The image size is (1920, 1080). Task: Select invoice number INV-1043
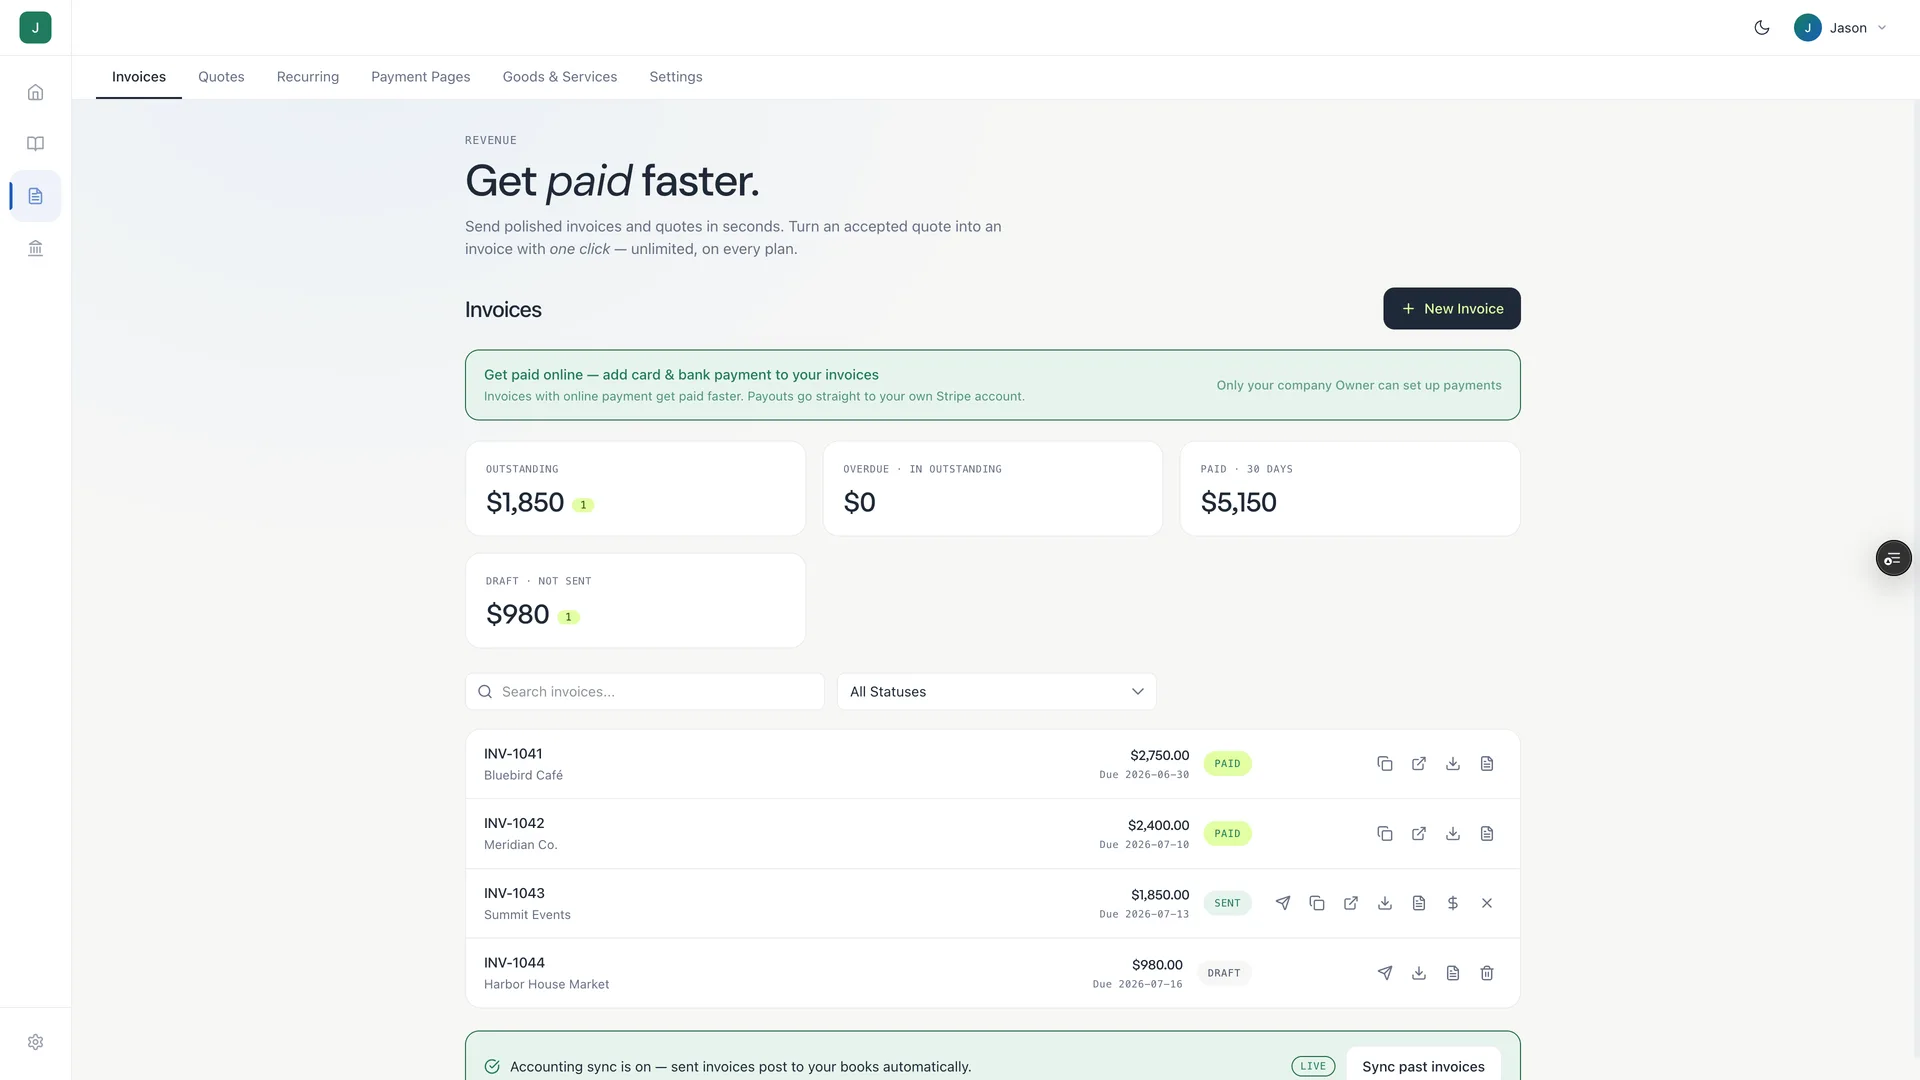point(514,894)
